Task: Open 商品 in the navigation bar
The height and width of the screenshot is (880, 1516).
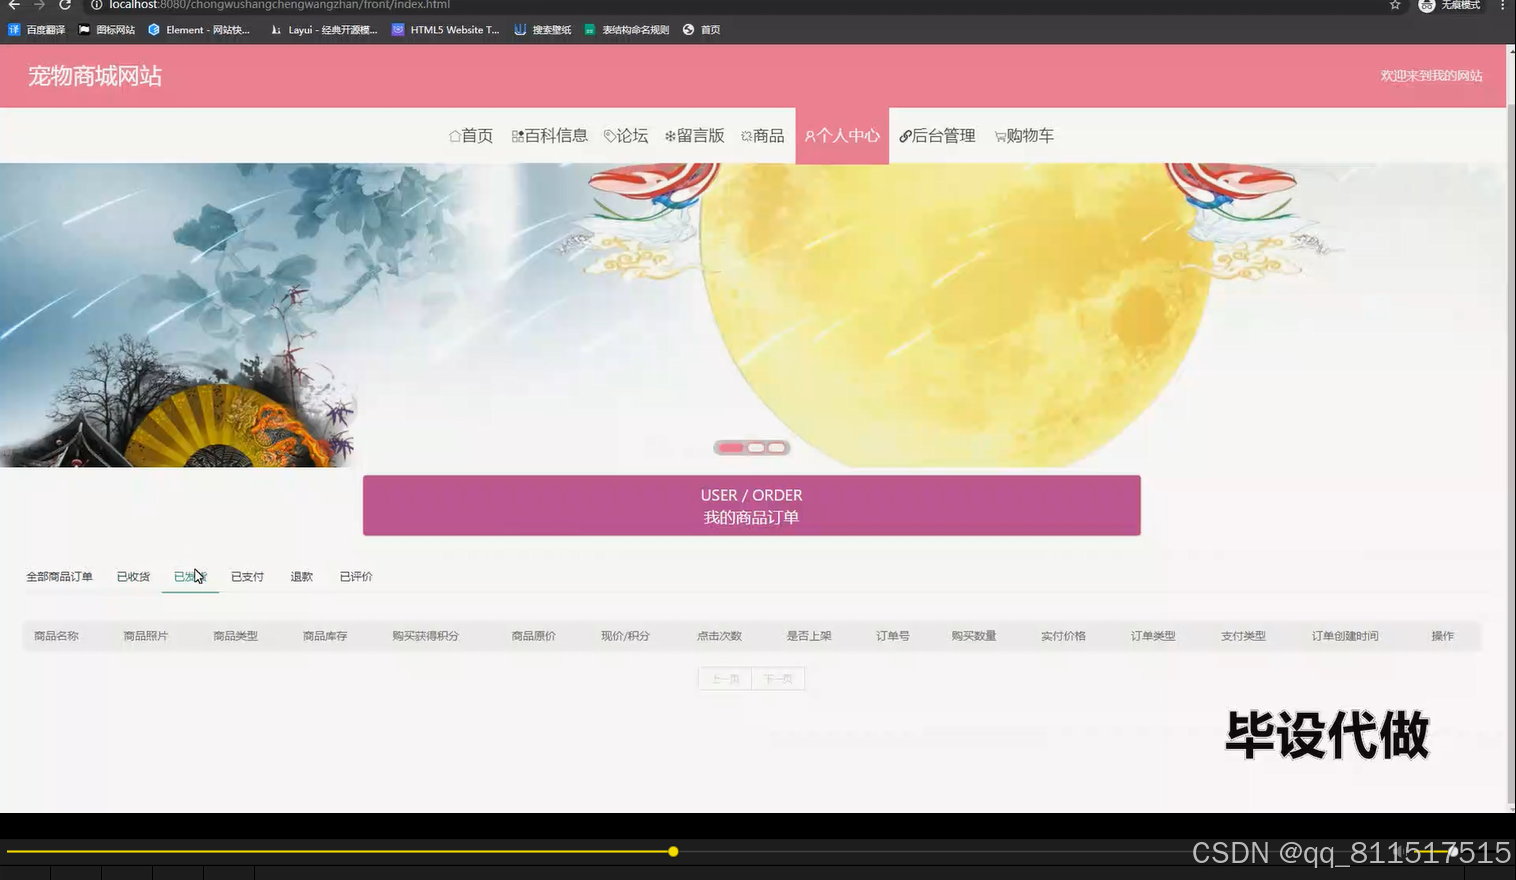Action: pos(762,136)
